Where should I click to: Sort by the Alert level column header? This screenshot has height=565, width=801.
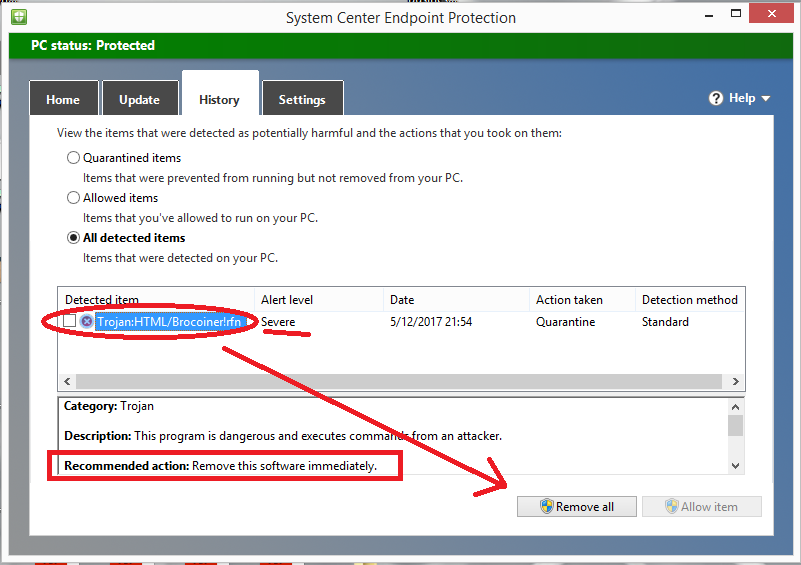(x=319, y=299)
